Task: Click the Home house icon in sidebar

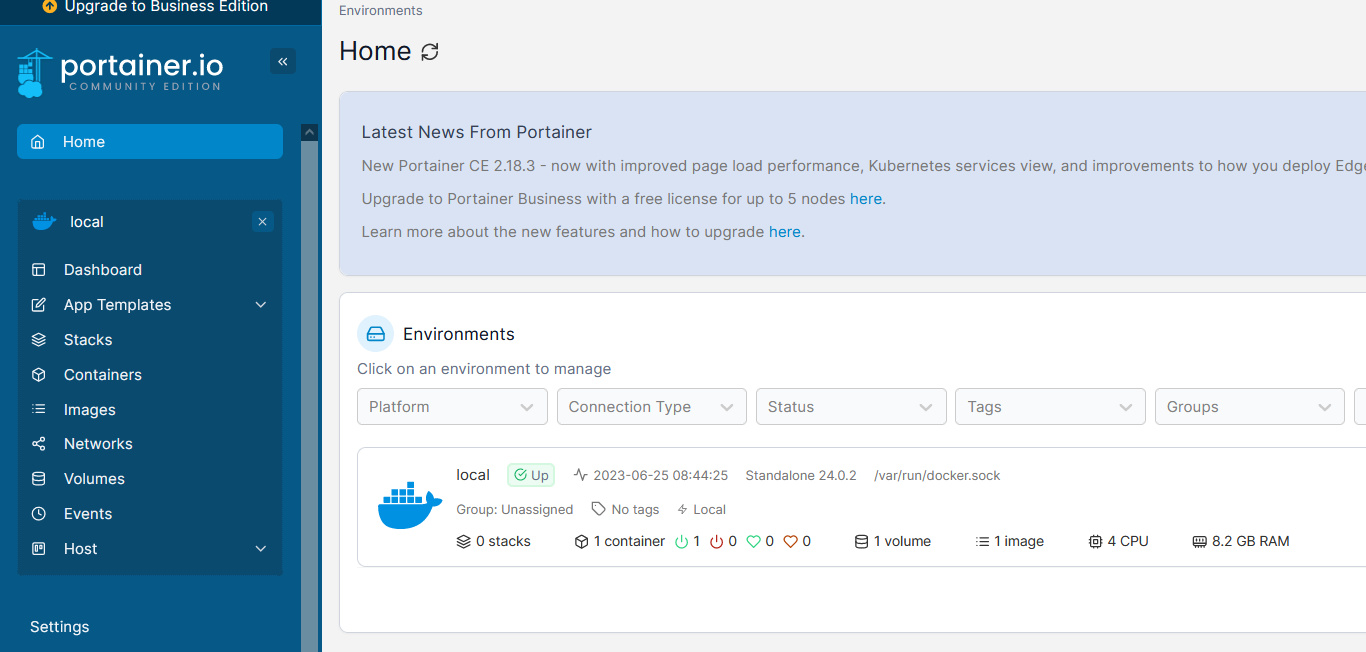Action: point(38,142)
